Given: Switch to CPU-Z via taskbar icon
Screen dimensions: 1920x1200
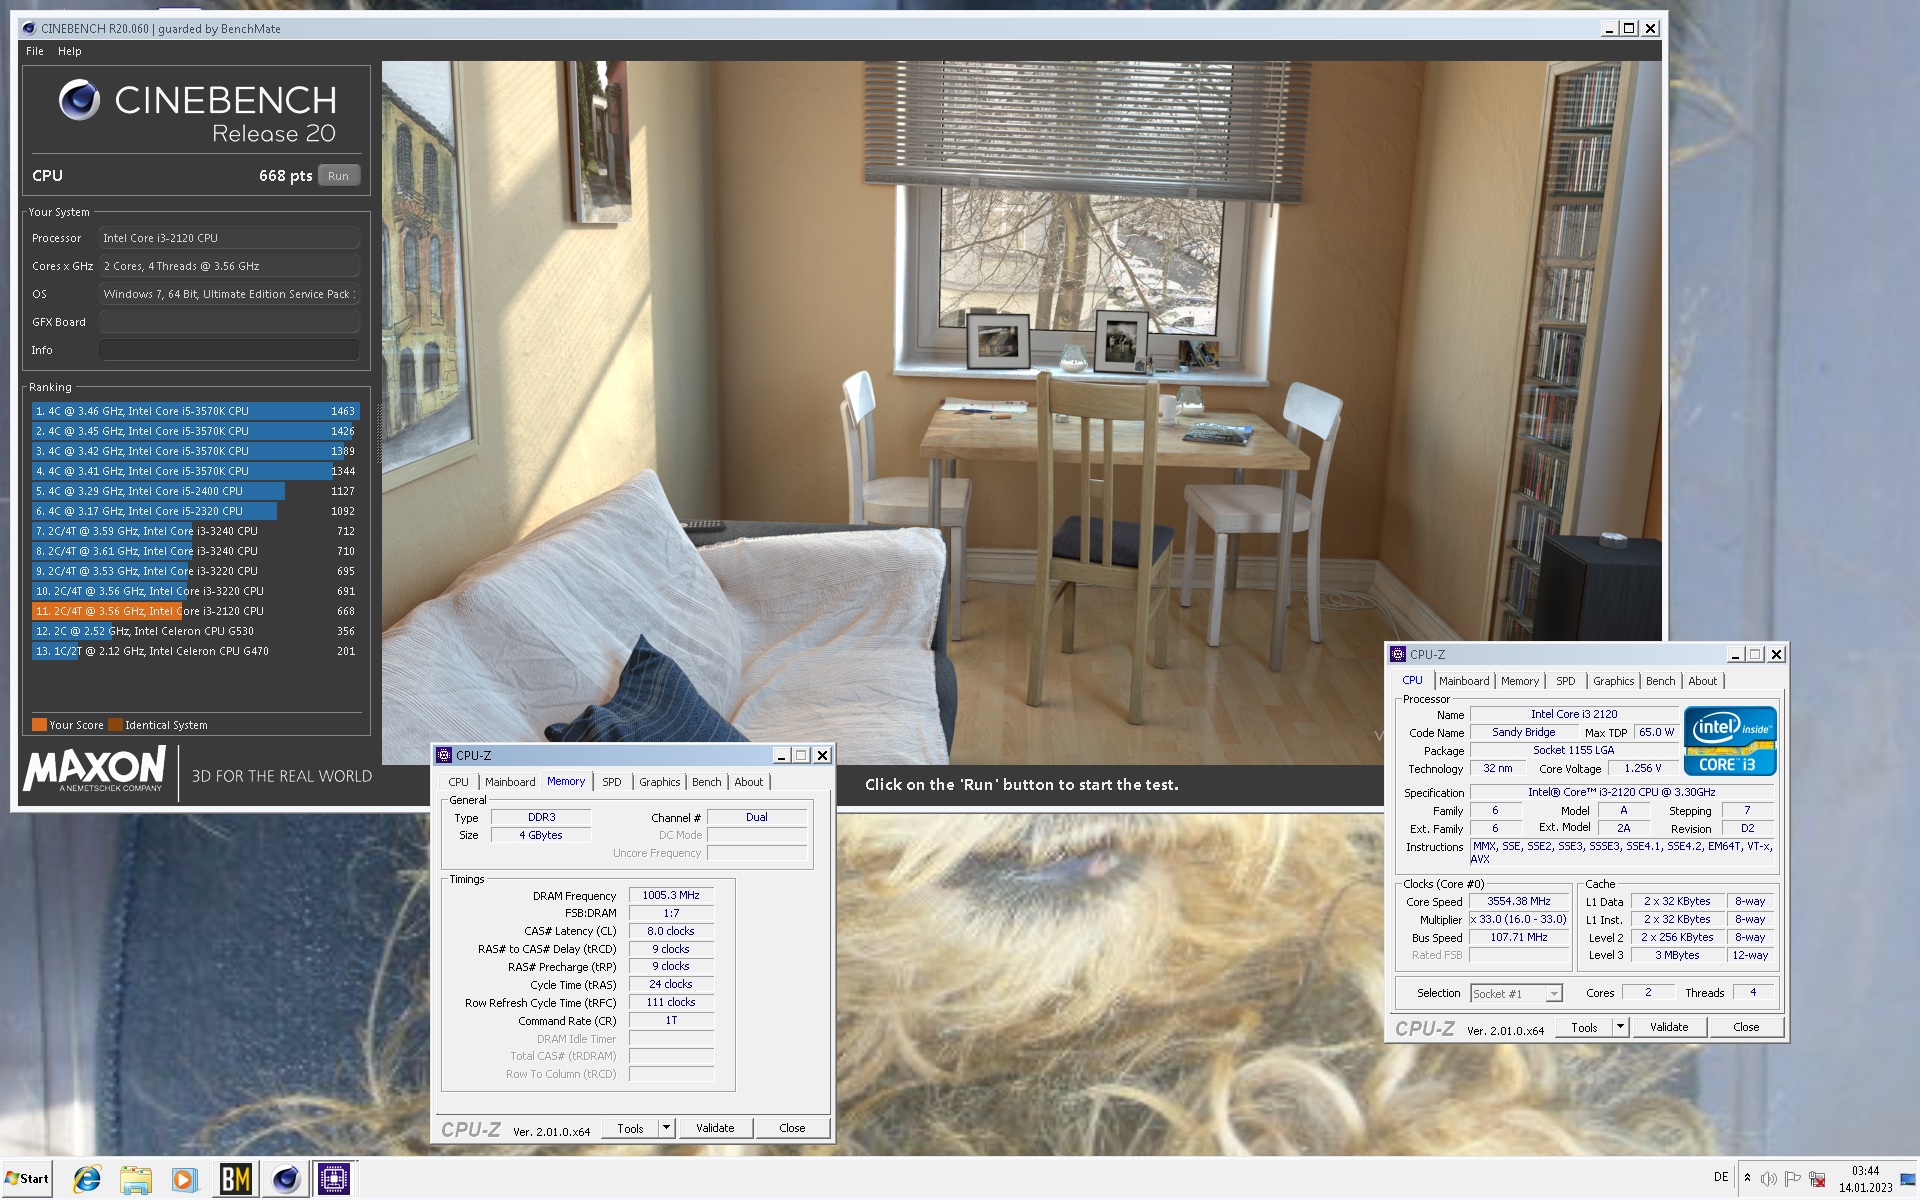Looking at the screenshot, I should pos(334,1179).
